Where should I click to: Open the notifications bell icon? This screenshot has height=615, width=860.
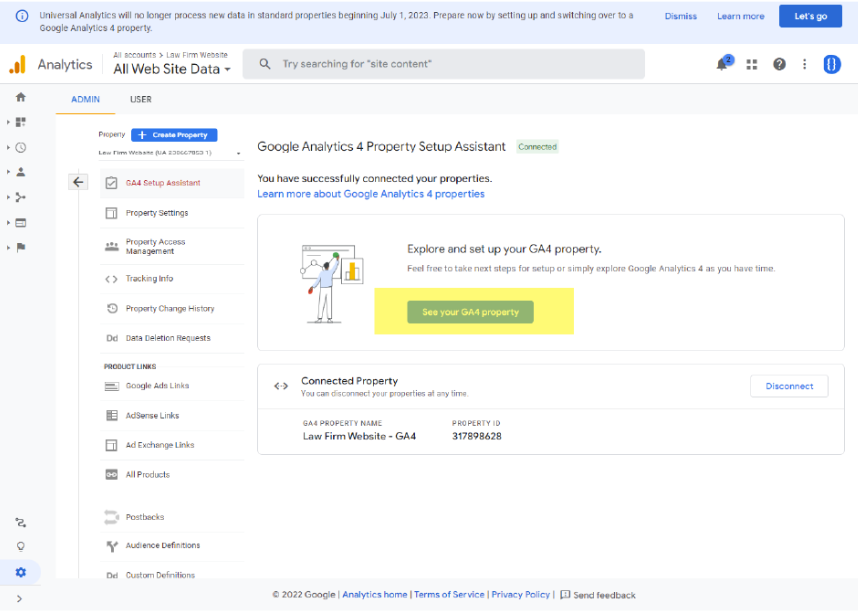[x=723, y=64]
